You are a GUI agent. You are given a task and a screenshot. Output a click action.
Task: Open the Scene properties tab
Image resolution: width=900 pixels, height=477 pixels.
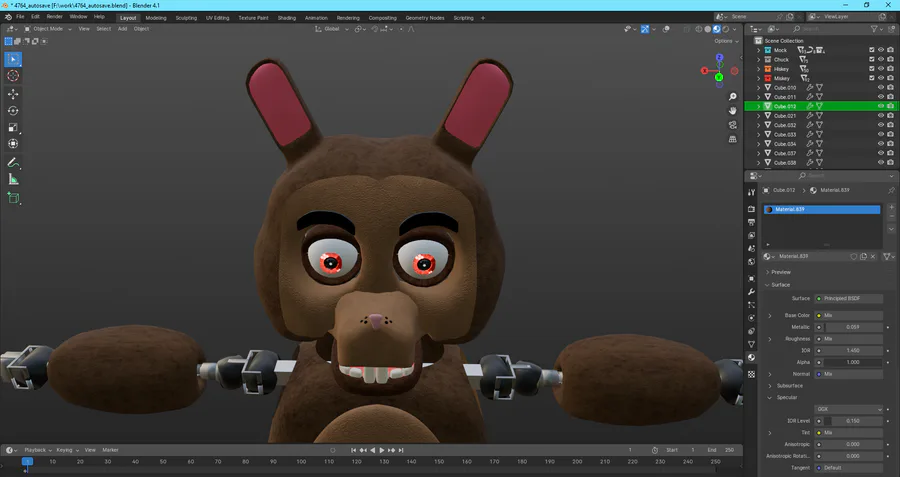pos(751,249)
